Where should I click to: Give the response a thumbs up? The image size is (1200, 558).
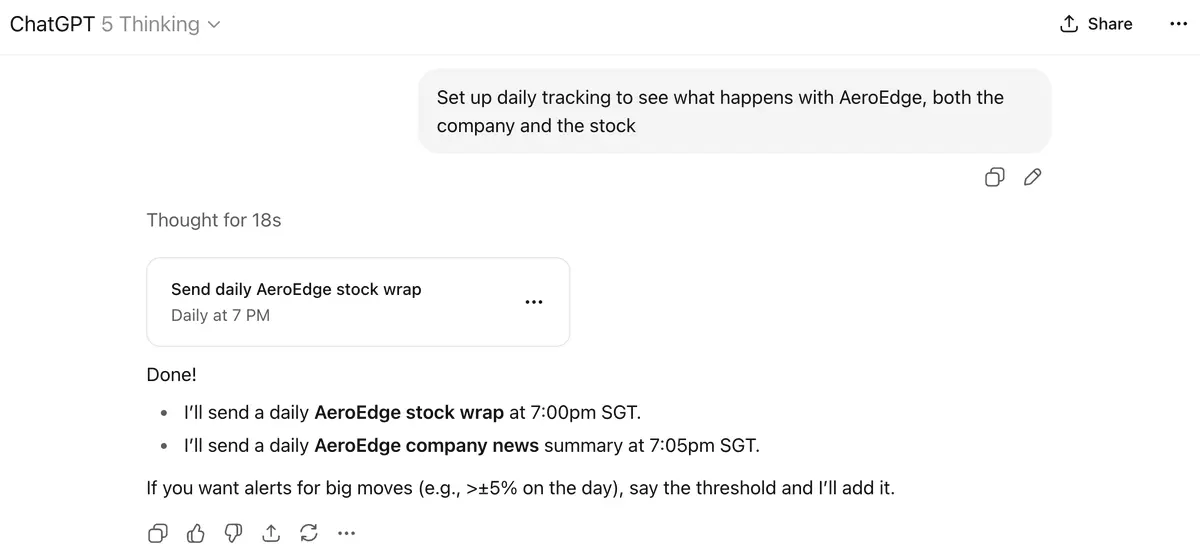(196, 534)
